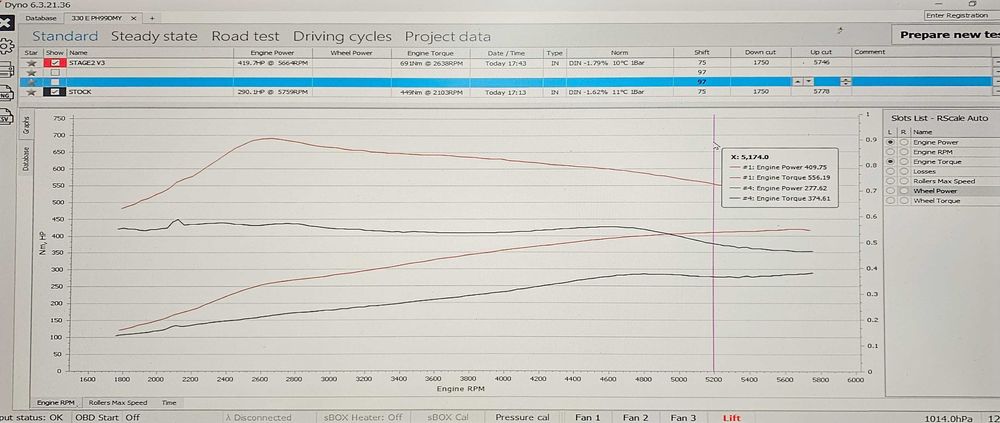
Task: Click the Norm column header
Action: click(619, 52)
